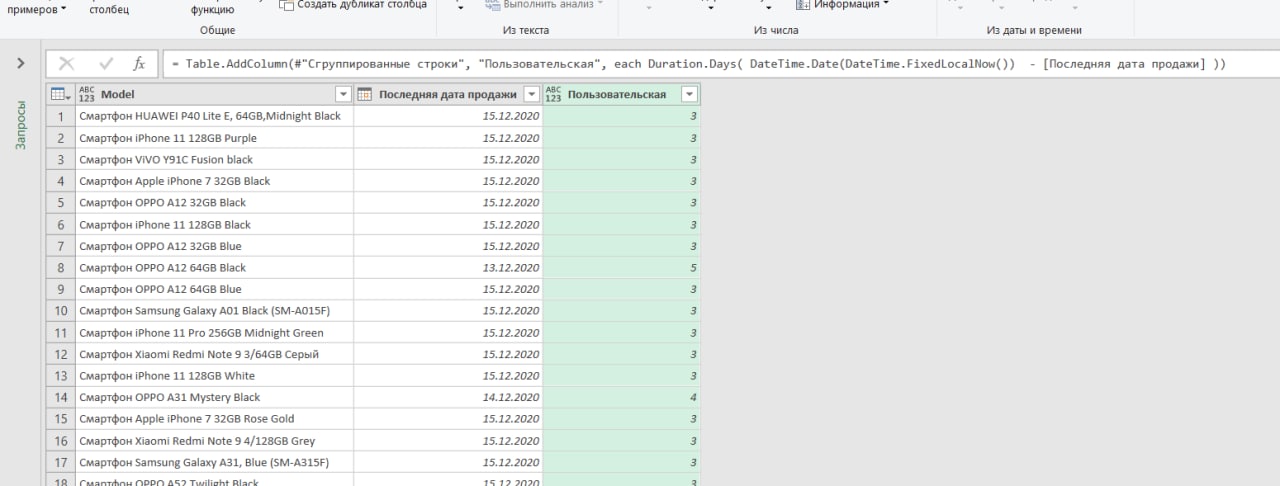Click the Создать дубликат столбца button
The image size is (1280, 486).
(353, 5)
